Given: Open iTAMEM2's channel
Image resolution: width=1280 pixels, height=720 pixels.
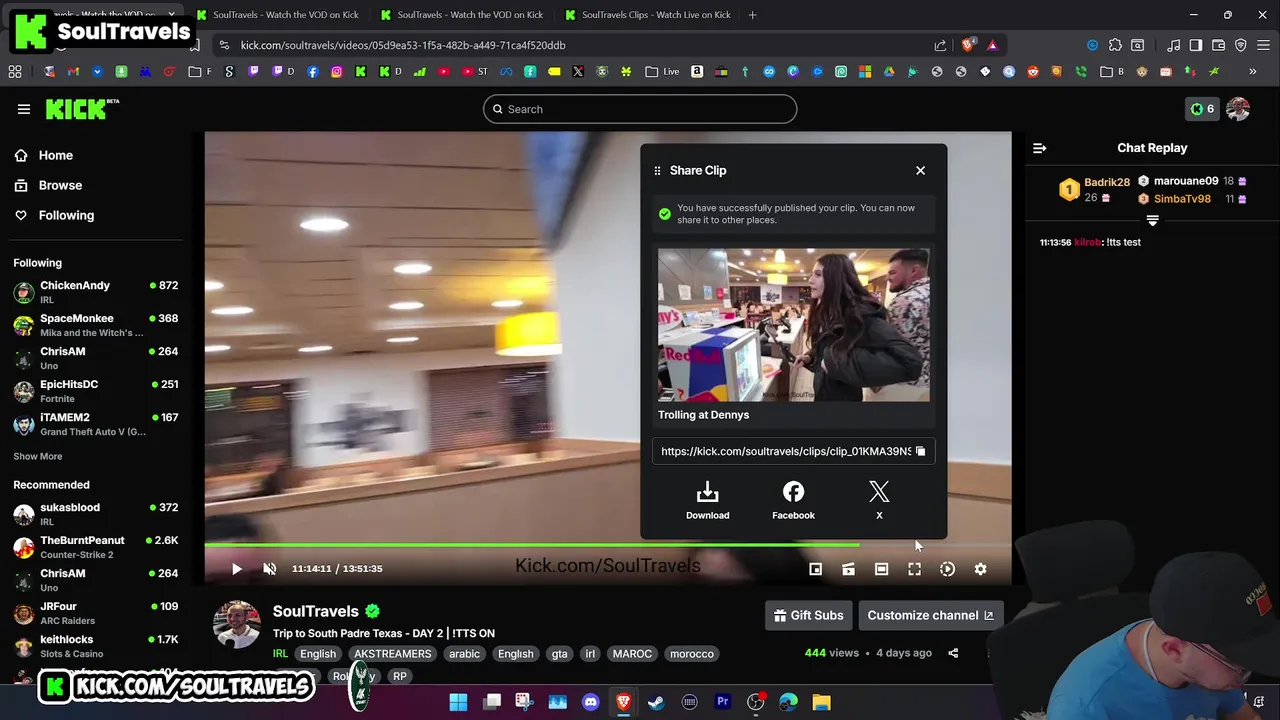Looking at the screenshot, I should pos(96,424).
